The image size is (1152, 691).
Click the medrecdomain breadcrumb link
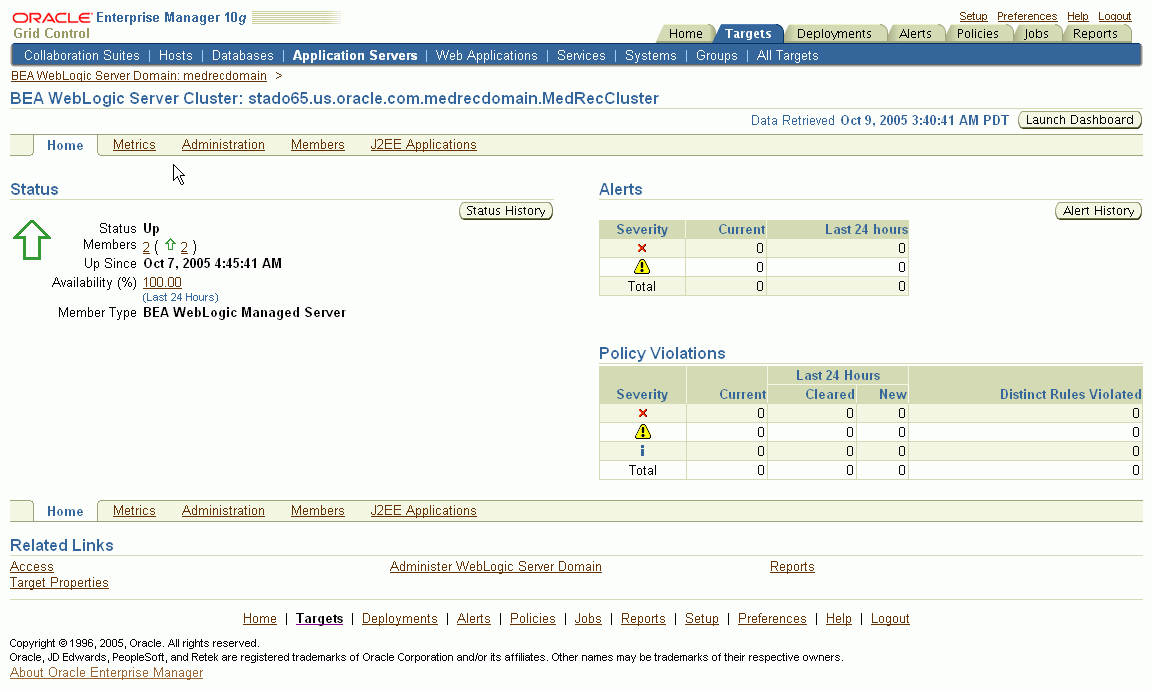pos(139,75)
